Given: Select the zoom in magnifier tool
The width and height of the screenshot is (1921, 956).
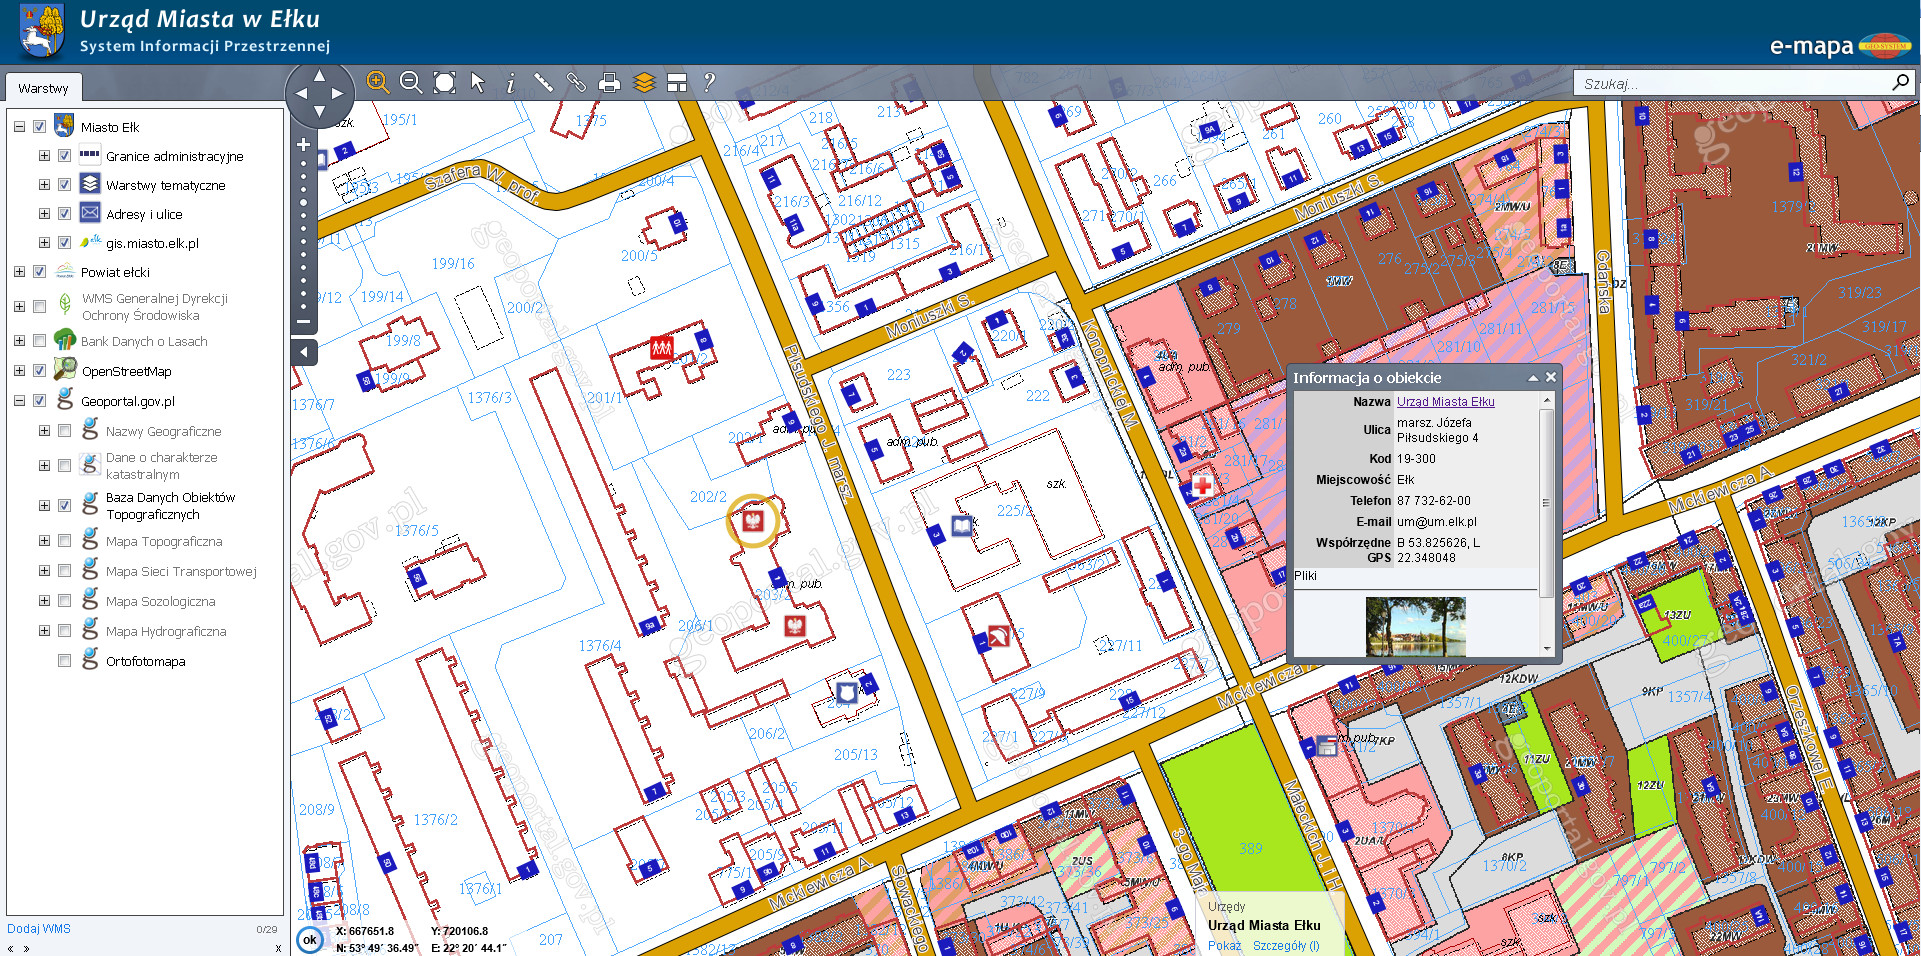Looking at the screenshot, I should click(377, 82).
